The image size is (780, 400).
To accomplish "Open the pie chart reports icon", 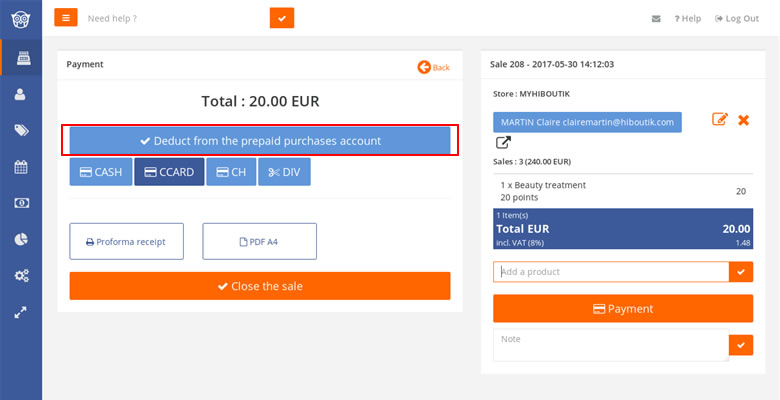I will (21, 239).
